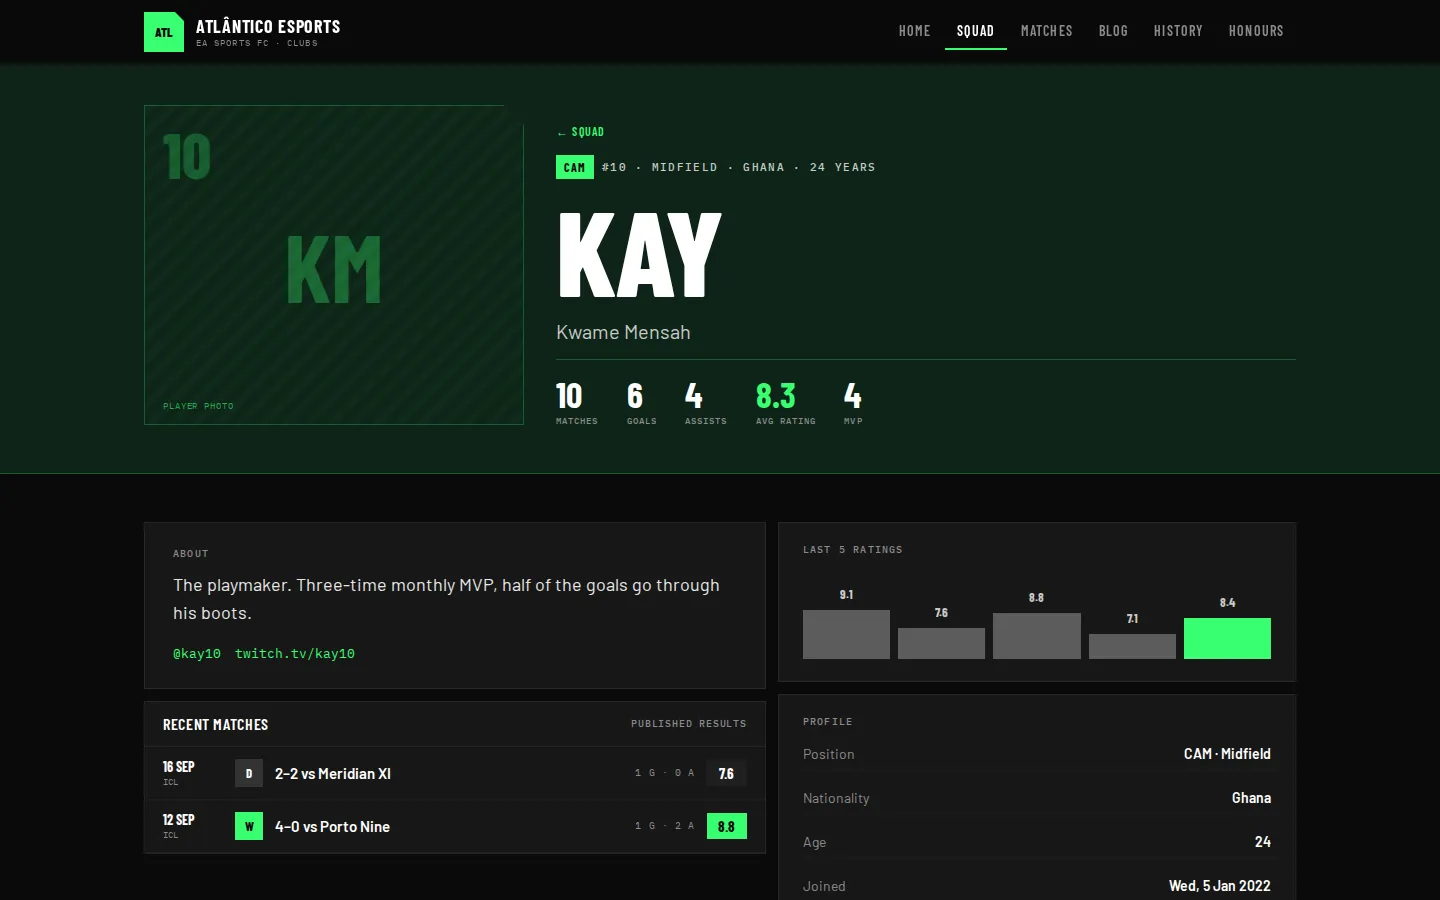1440x900 pixels.
Task: Click the KAY player heading
Action: pos(639,255)
